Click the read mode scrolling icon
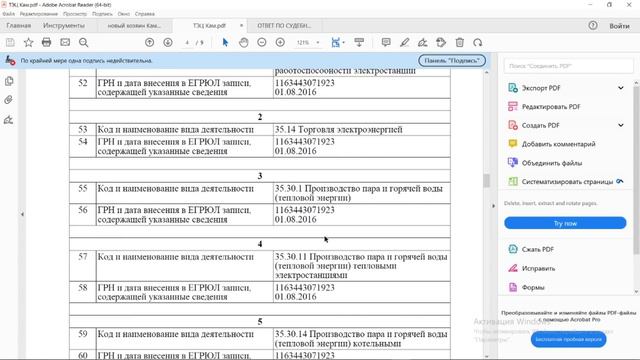The image size is (640, 360). pyautogui.click(x=359, y=42)
